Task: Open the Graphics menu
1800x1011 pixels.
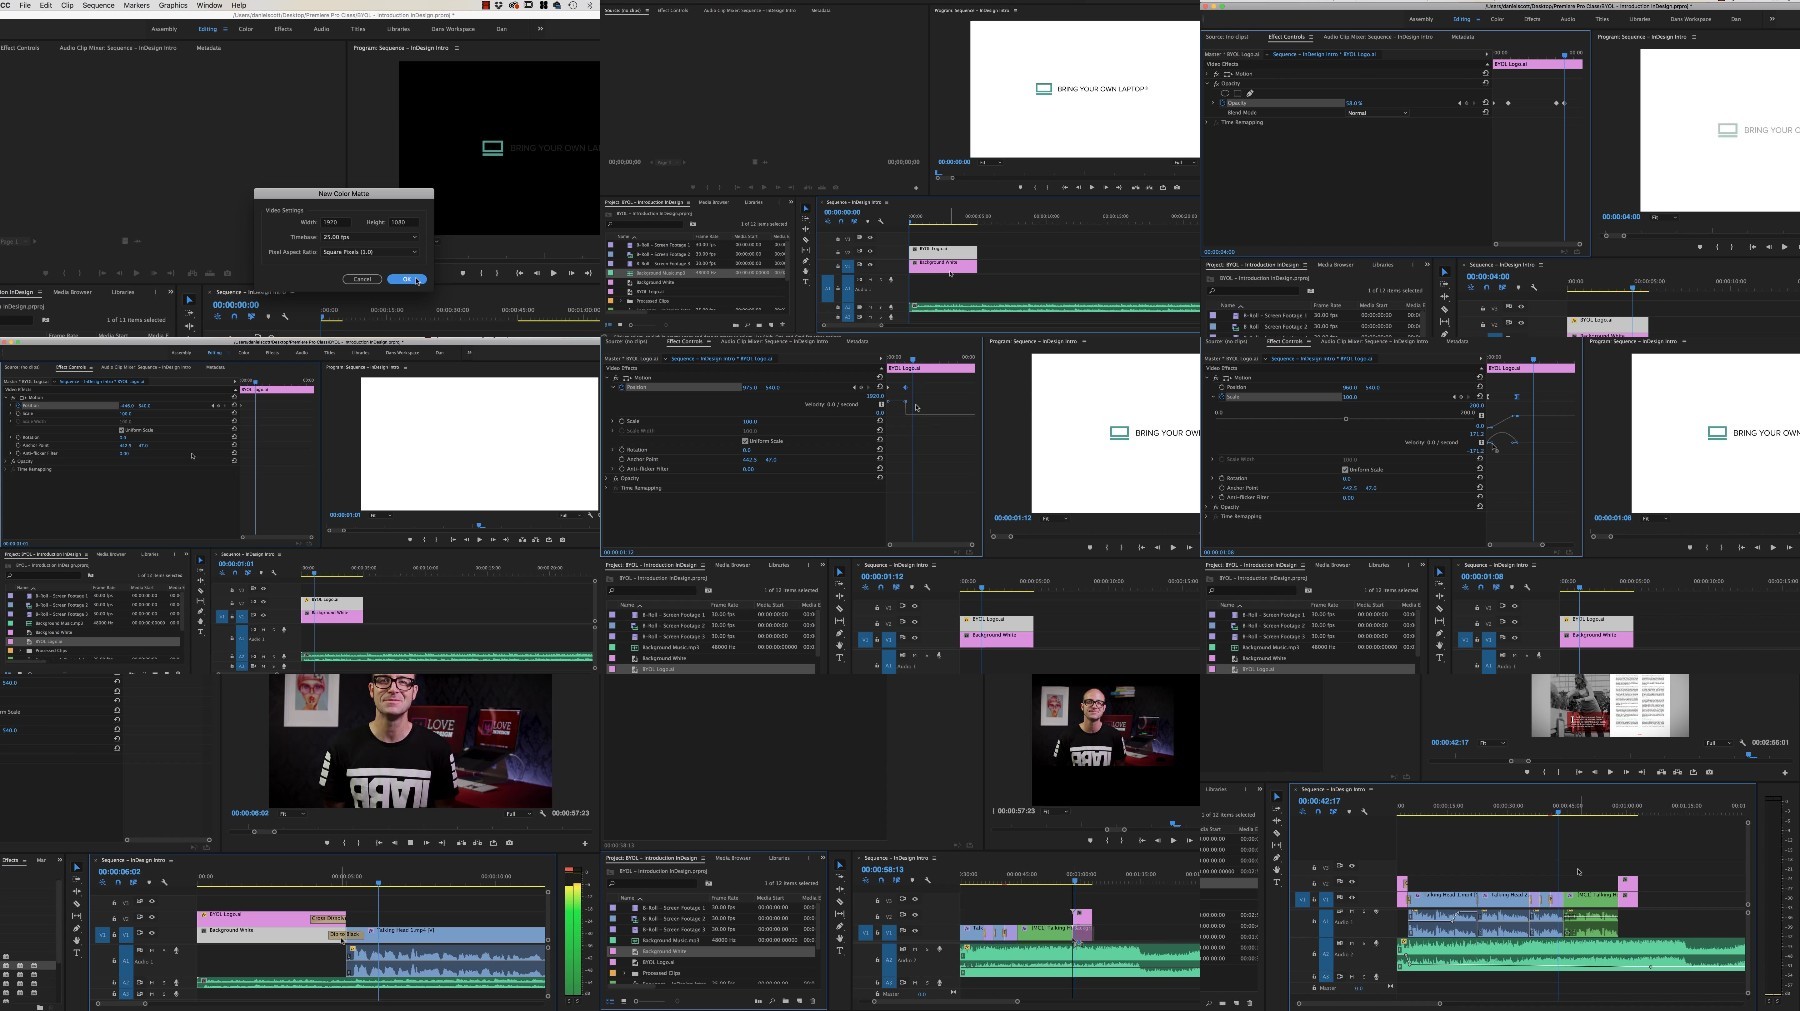Action: (x=173, y=5)
